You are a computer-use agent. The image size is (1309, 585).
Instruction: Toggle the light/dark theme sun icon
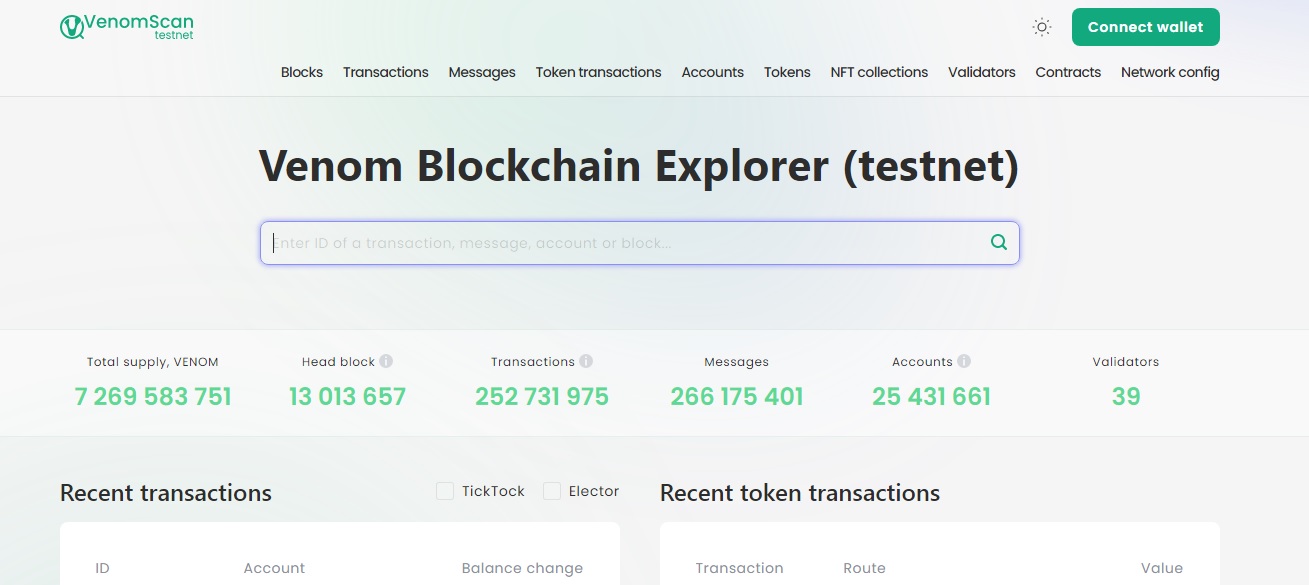pos(1042,27)
